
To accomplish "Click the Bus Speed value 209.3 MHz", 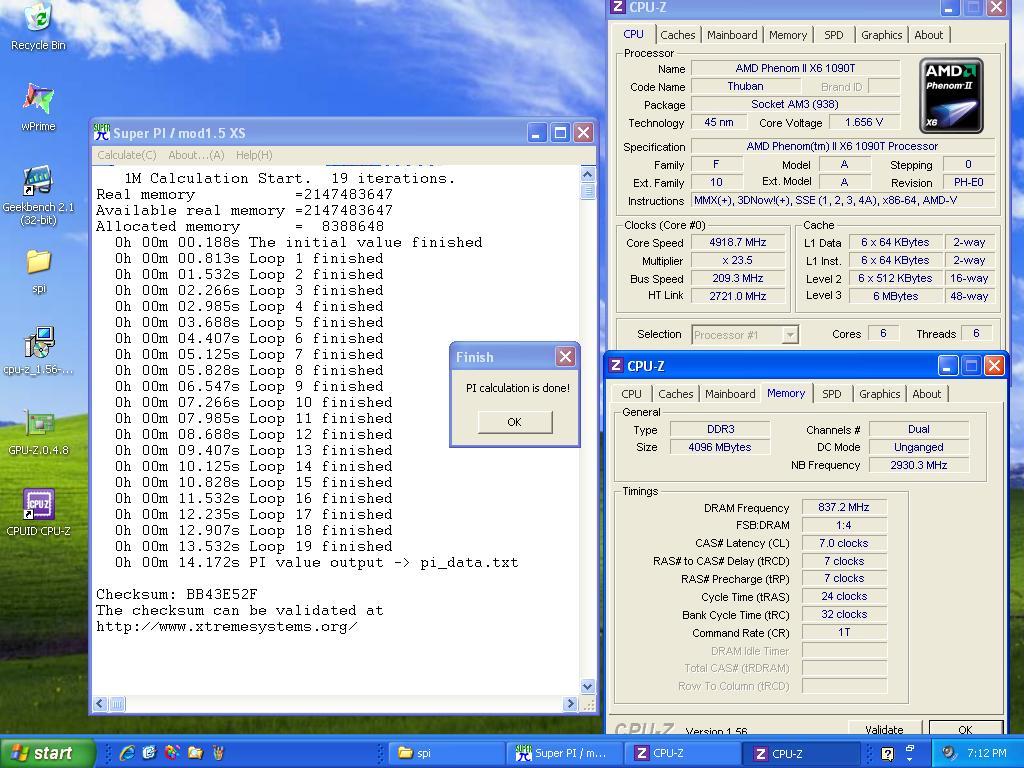I will tap(737, 278).
